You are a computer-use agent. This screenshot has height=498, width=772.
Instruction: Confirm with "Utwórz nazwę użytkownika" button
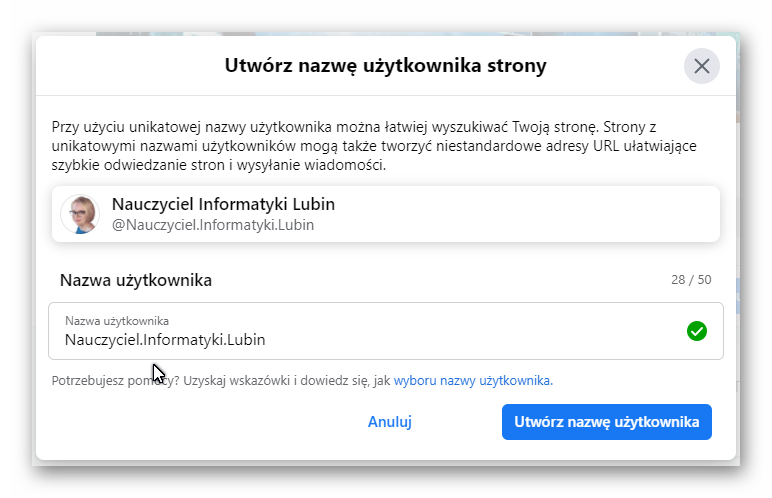[x=606, y=422]
